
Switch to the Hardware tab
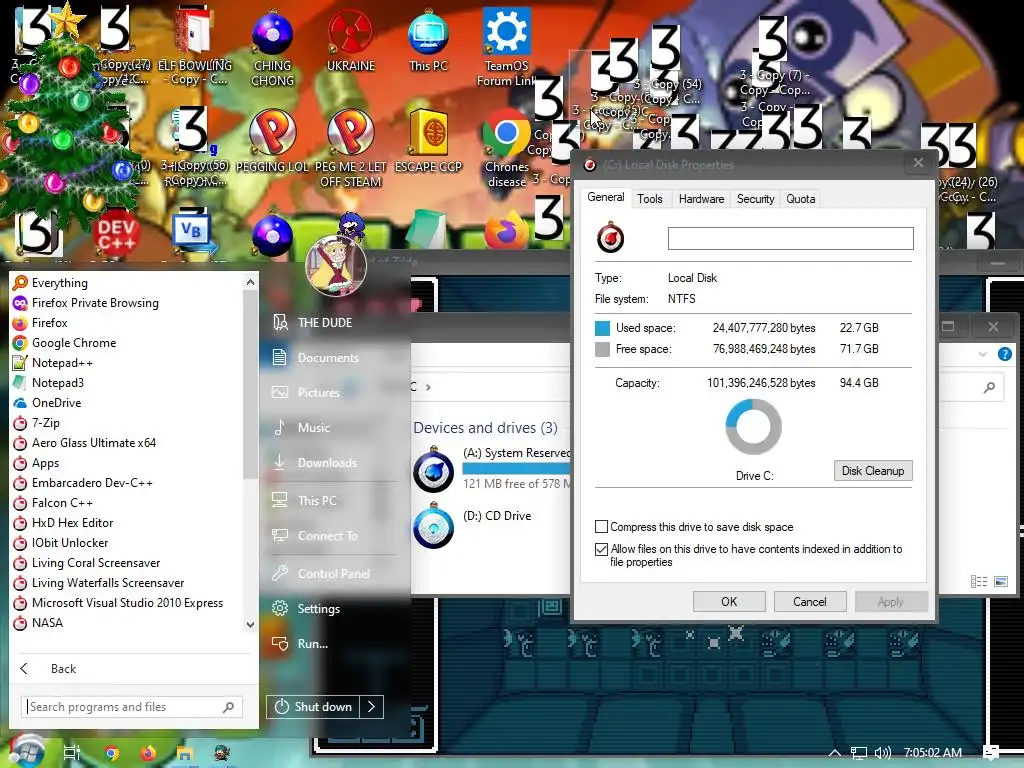[x=701, y=199]
